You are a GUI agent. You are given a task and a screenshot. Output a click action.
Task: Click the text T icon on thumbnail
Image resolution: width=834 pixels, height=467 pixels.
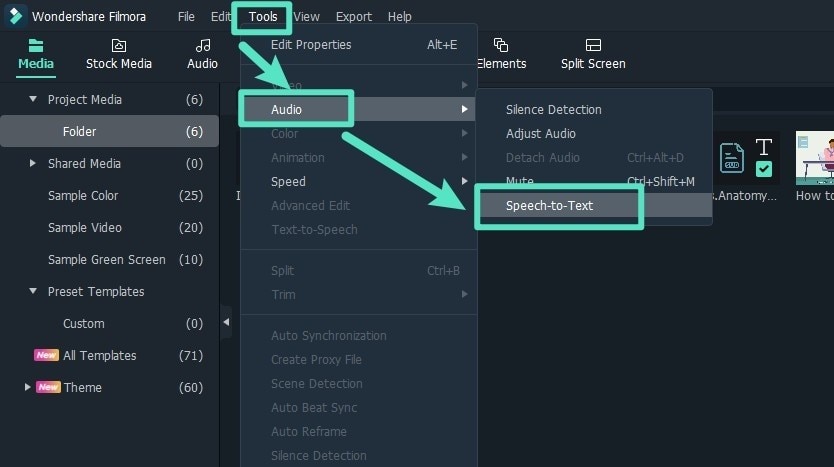pyautogui.click(x=764, y=147)
